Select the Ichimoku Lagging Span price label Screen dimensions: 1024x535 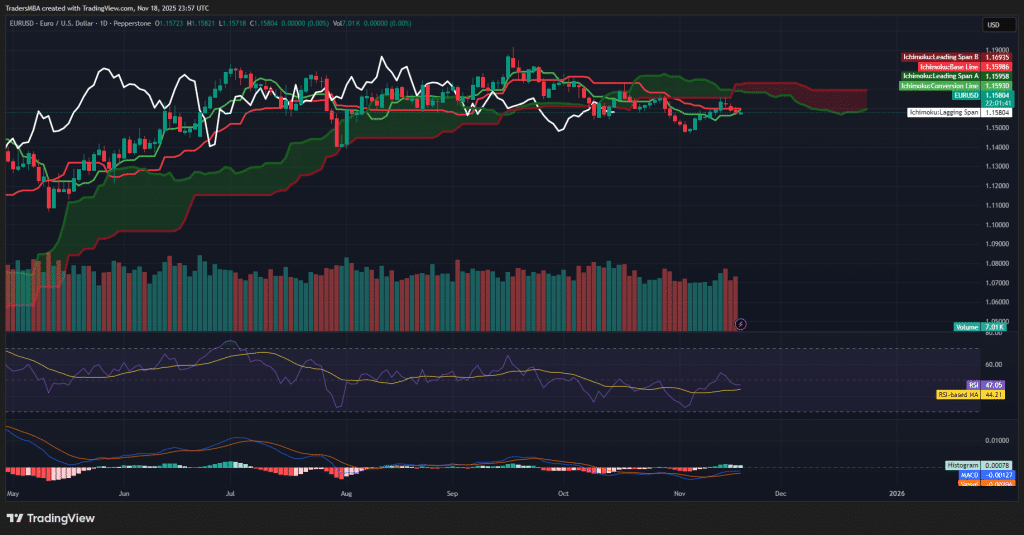[x=961, y=112]
